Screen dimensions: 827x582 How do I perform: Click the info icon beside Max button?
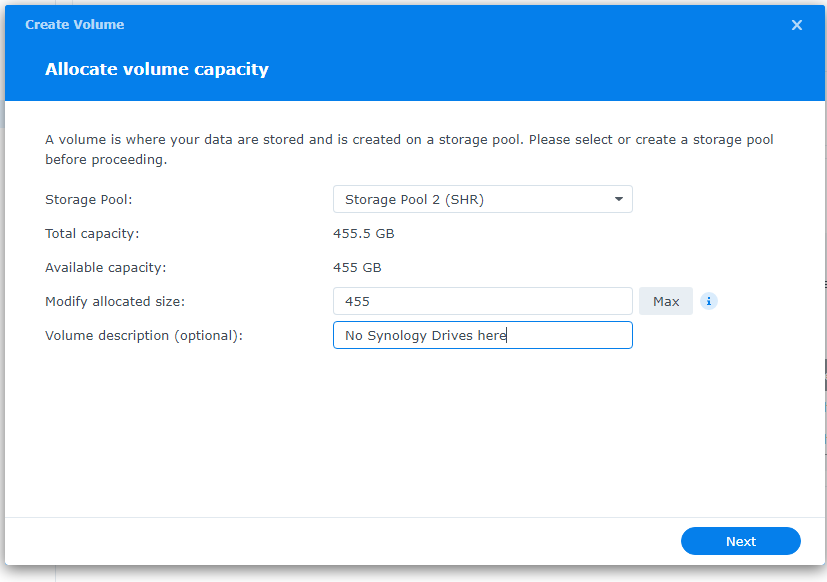click(x=708, y=301)
